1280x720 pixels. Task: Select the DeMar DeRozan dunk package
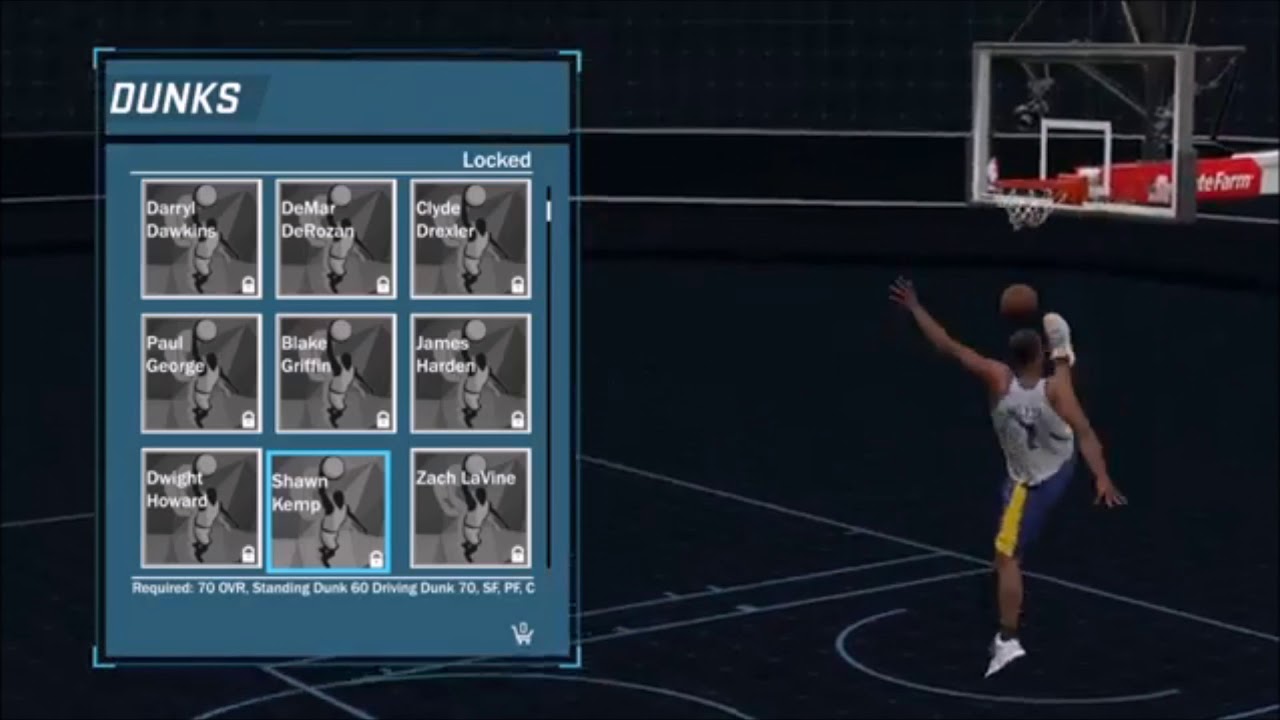point(336,239)
